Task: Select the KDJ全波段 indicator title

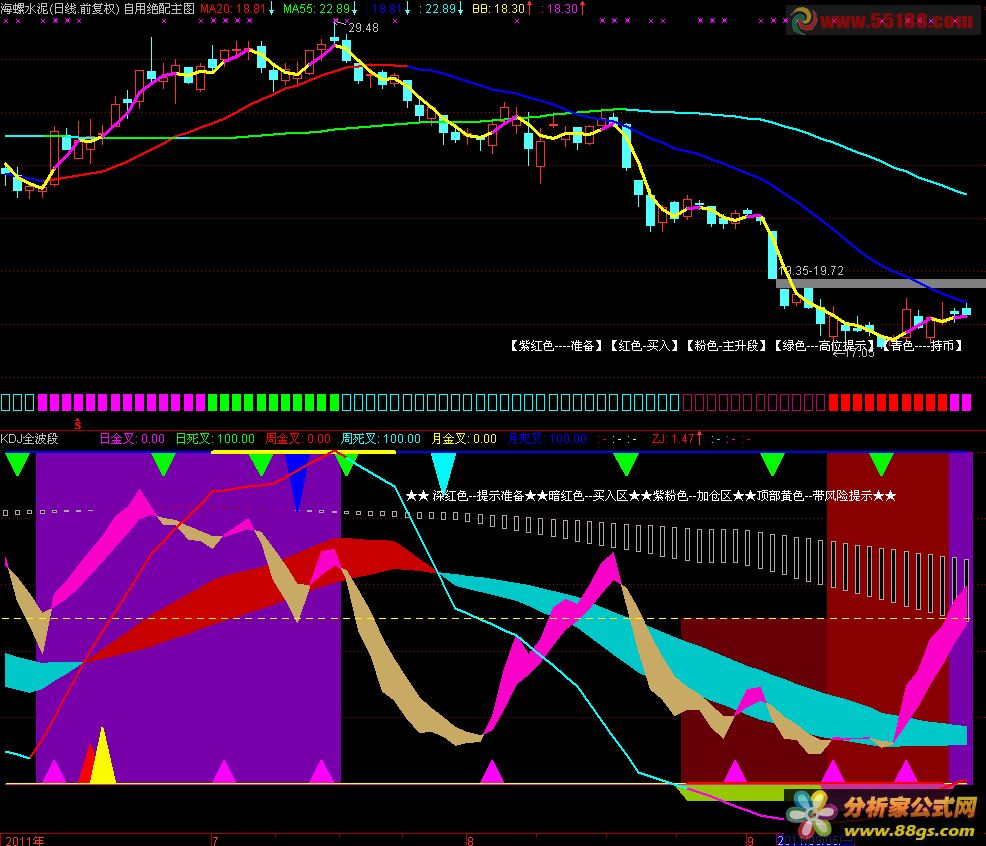Action: [30, 438]
